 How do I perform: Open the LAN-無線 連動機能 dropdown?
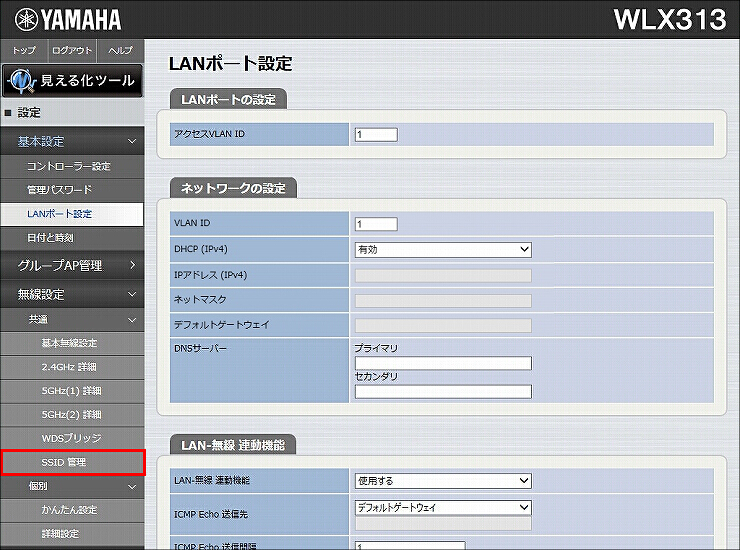[443, 481]
